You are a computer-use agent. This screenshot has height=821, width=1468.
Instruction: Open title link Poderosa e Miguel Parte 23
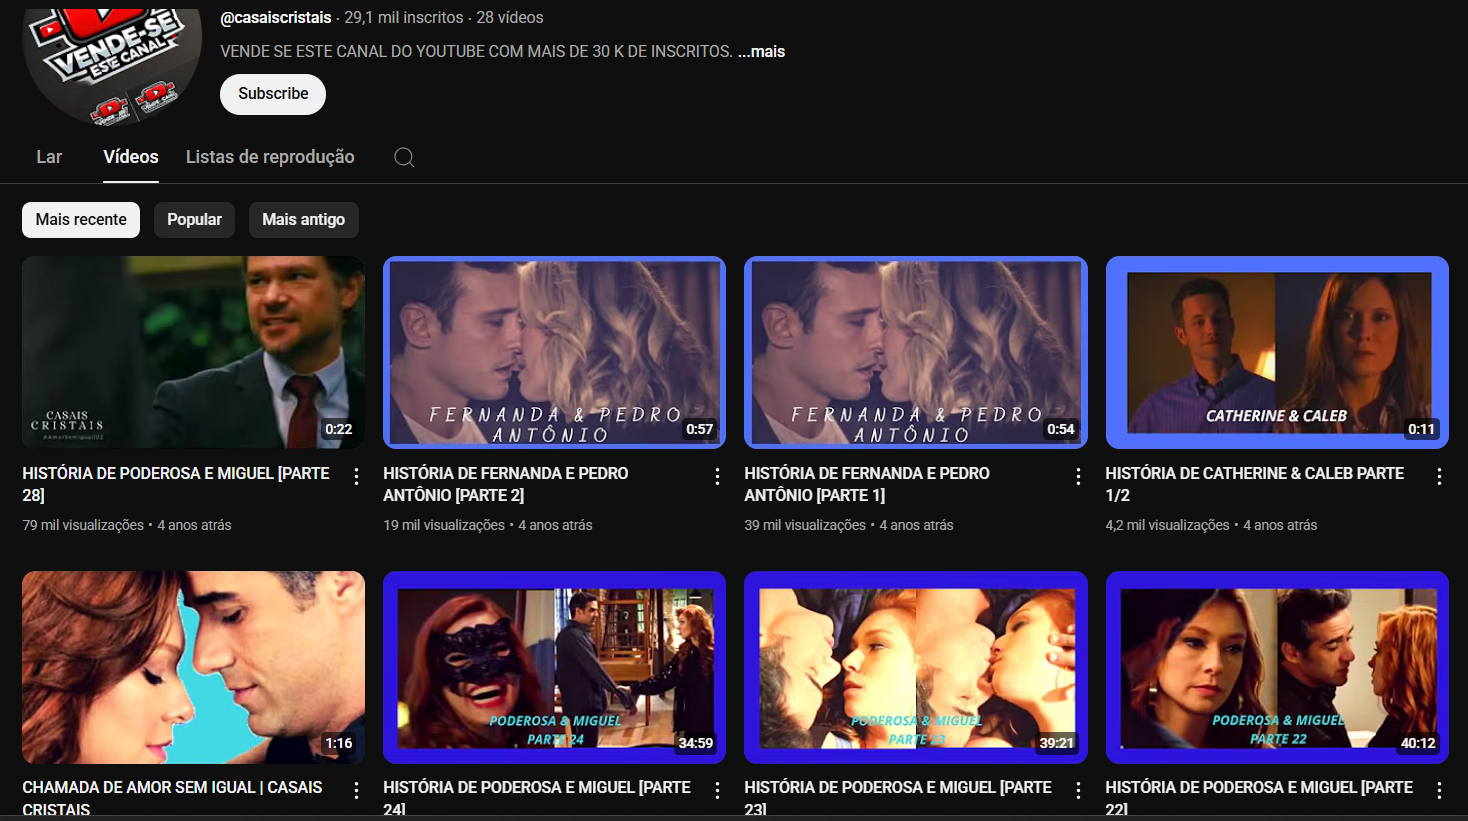coord(898,798)
